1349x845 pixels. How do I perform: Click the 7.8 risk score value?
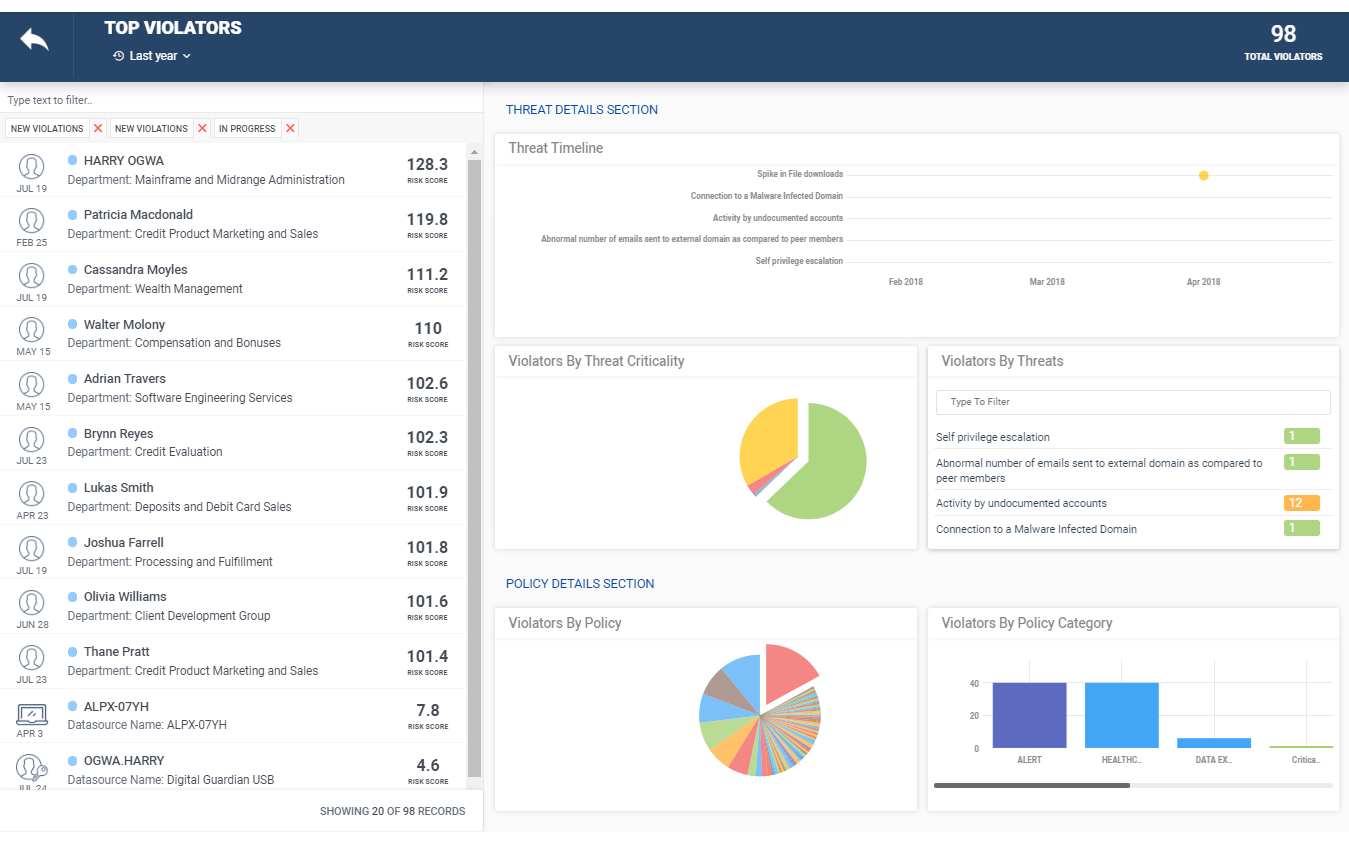point(428,710)
